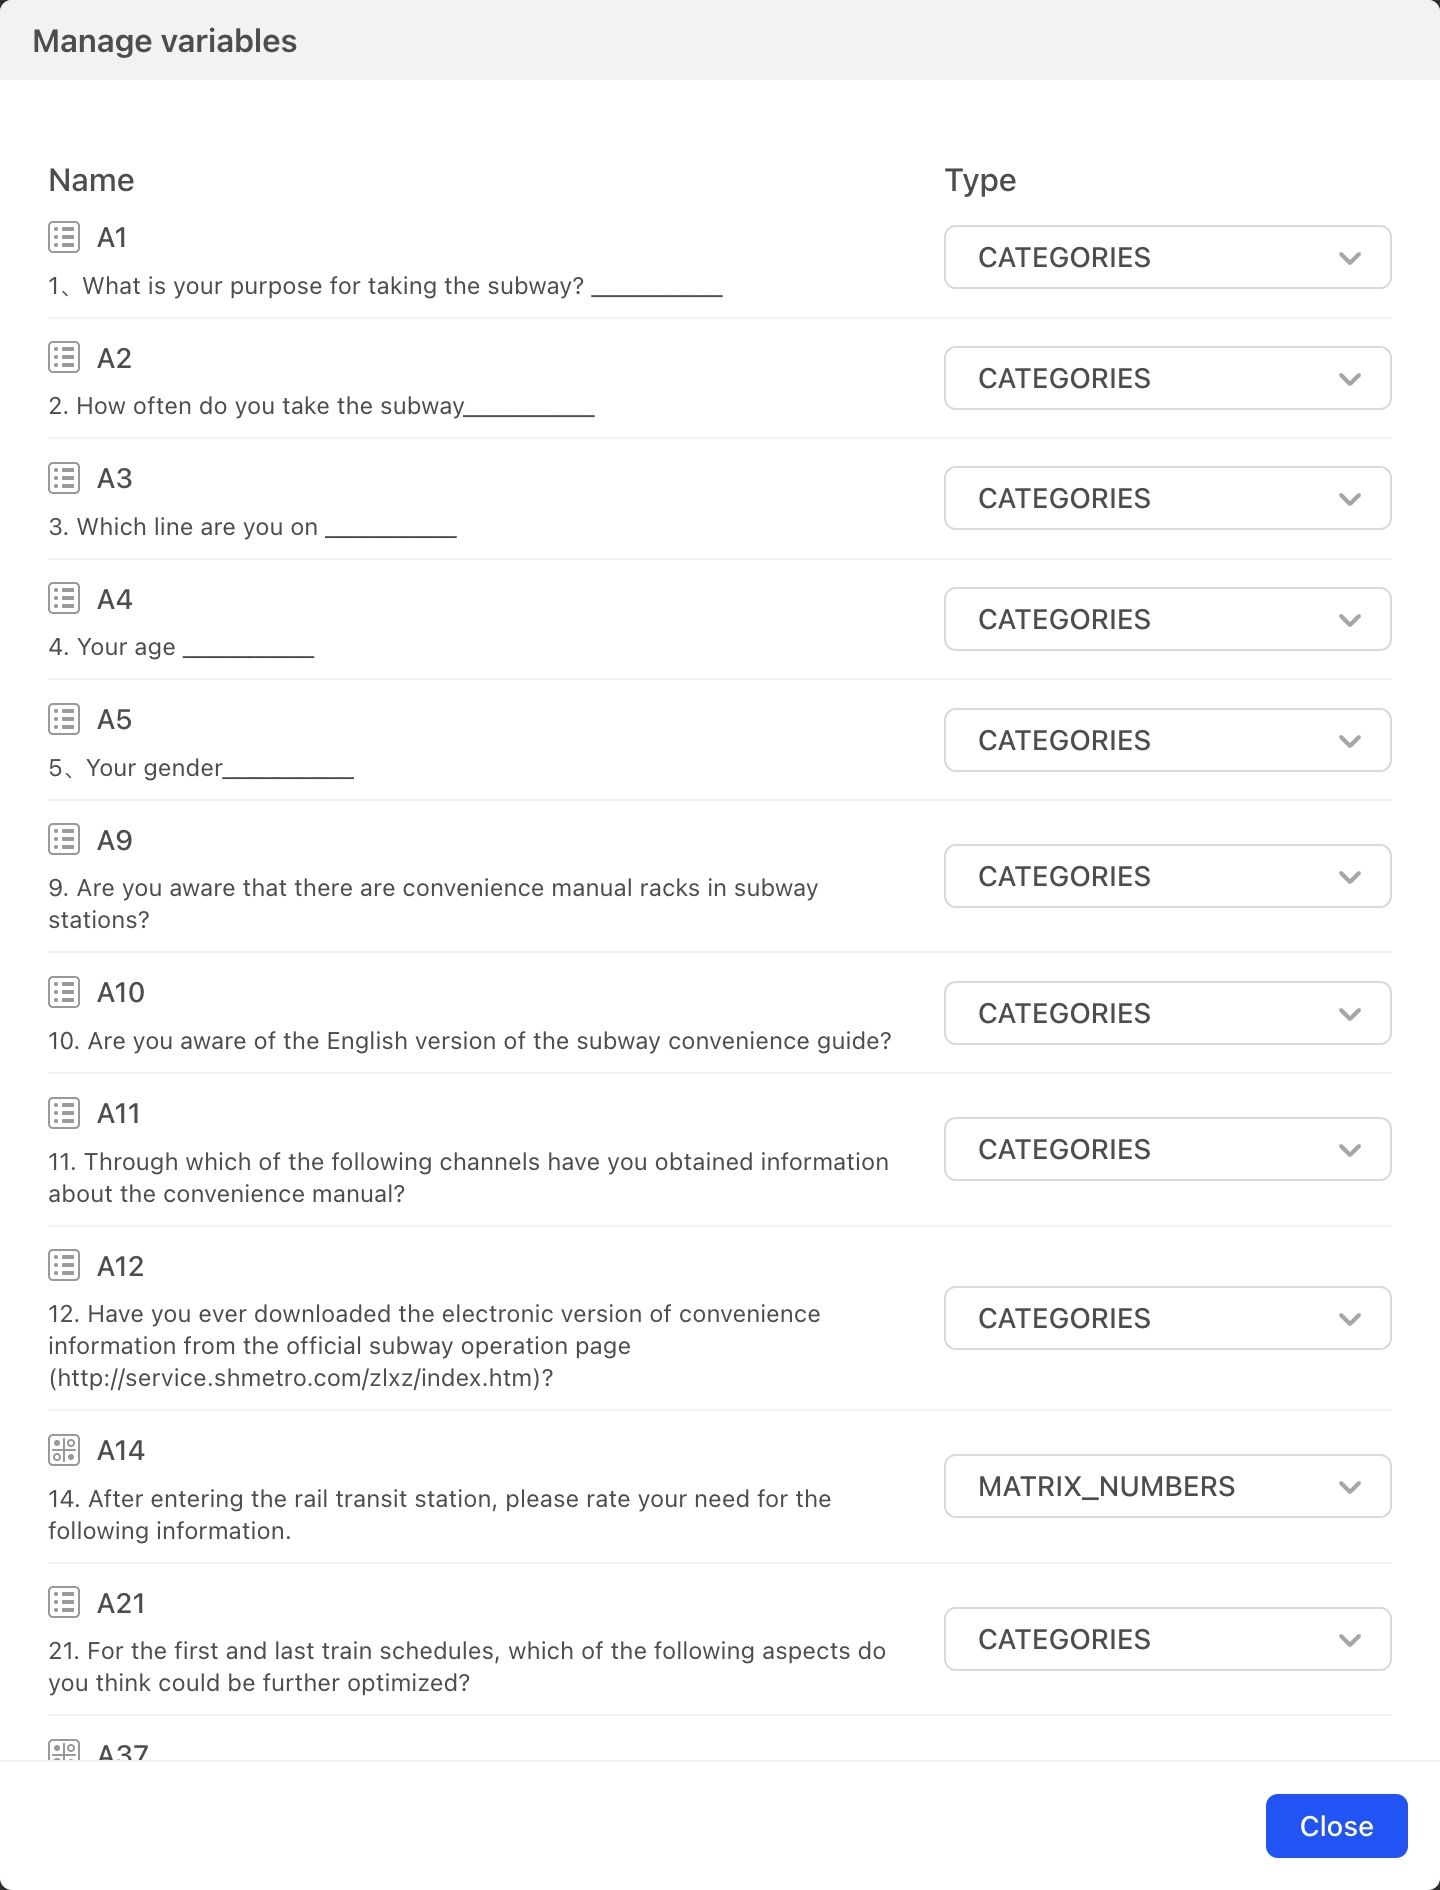The height and width of the screenshot is (1890, 1440).
Task: Click the matrix grid icon beside A14
Action: pyautogui.click(x=64, y=1450)
